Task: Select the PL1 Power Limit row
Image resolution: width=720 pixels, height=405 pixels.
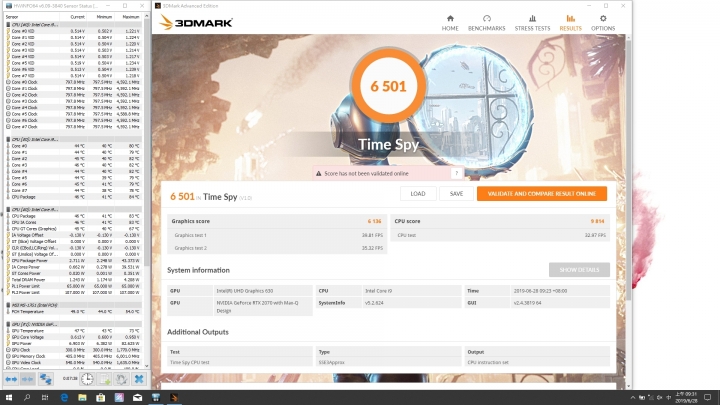Action: [x=73, y=286]
